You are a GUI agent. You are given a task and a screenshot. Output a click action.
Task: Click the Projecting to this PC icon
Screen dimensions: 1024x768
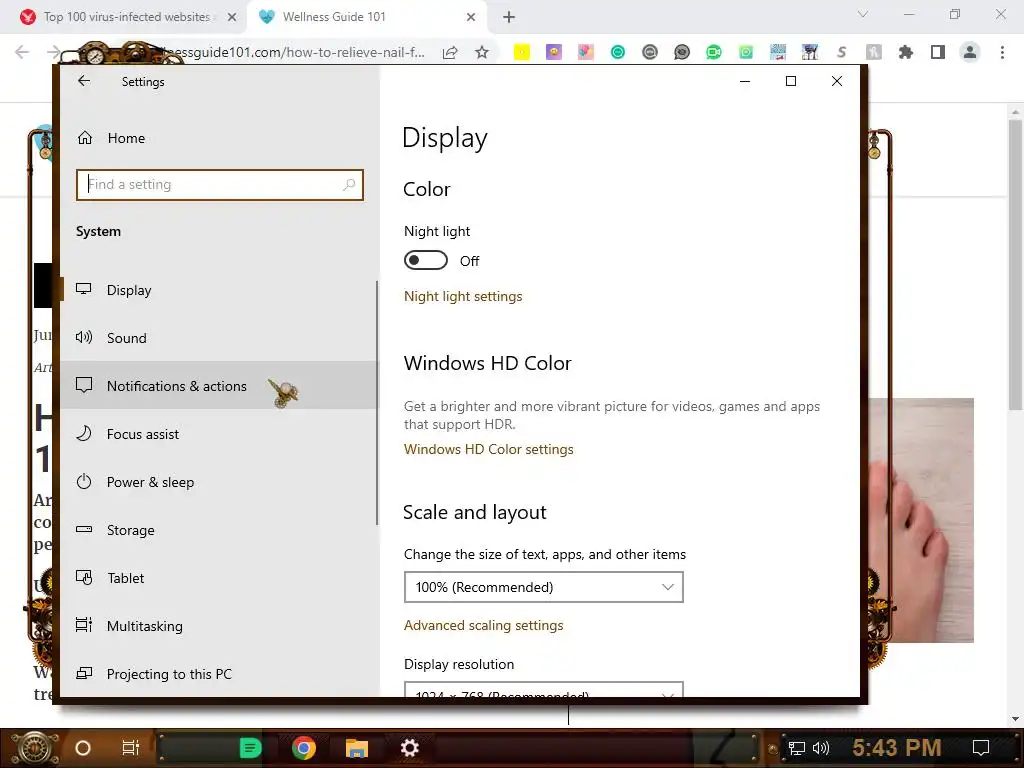coord(84,673)
